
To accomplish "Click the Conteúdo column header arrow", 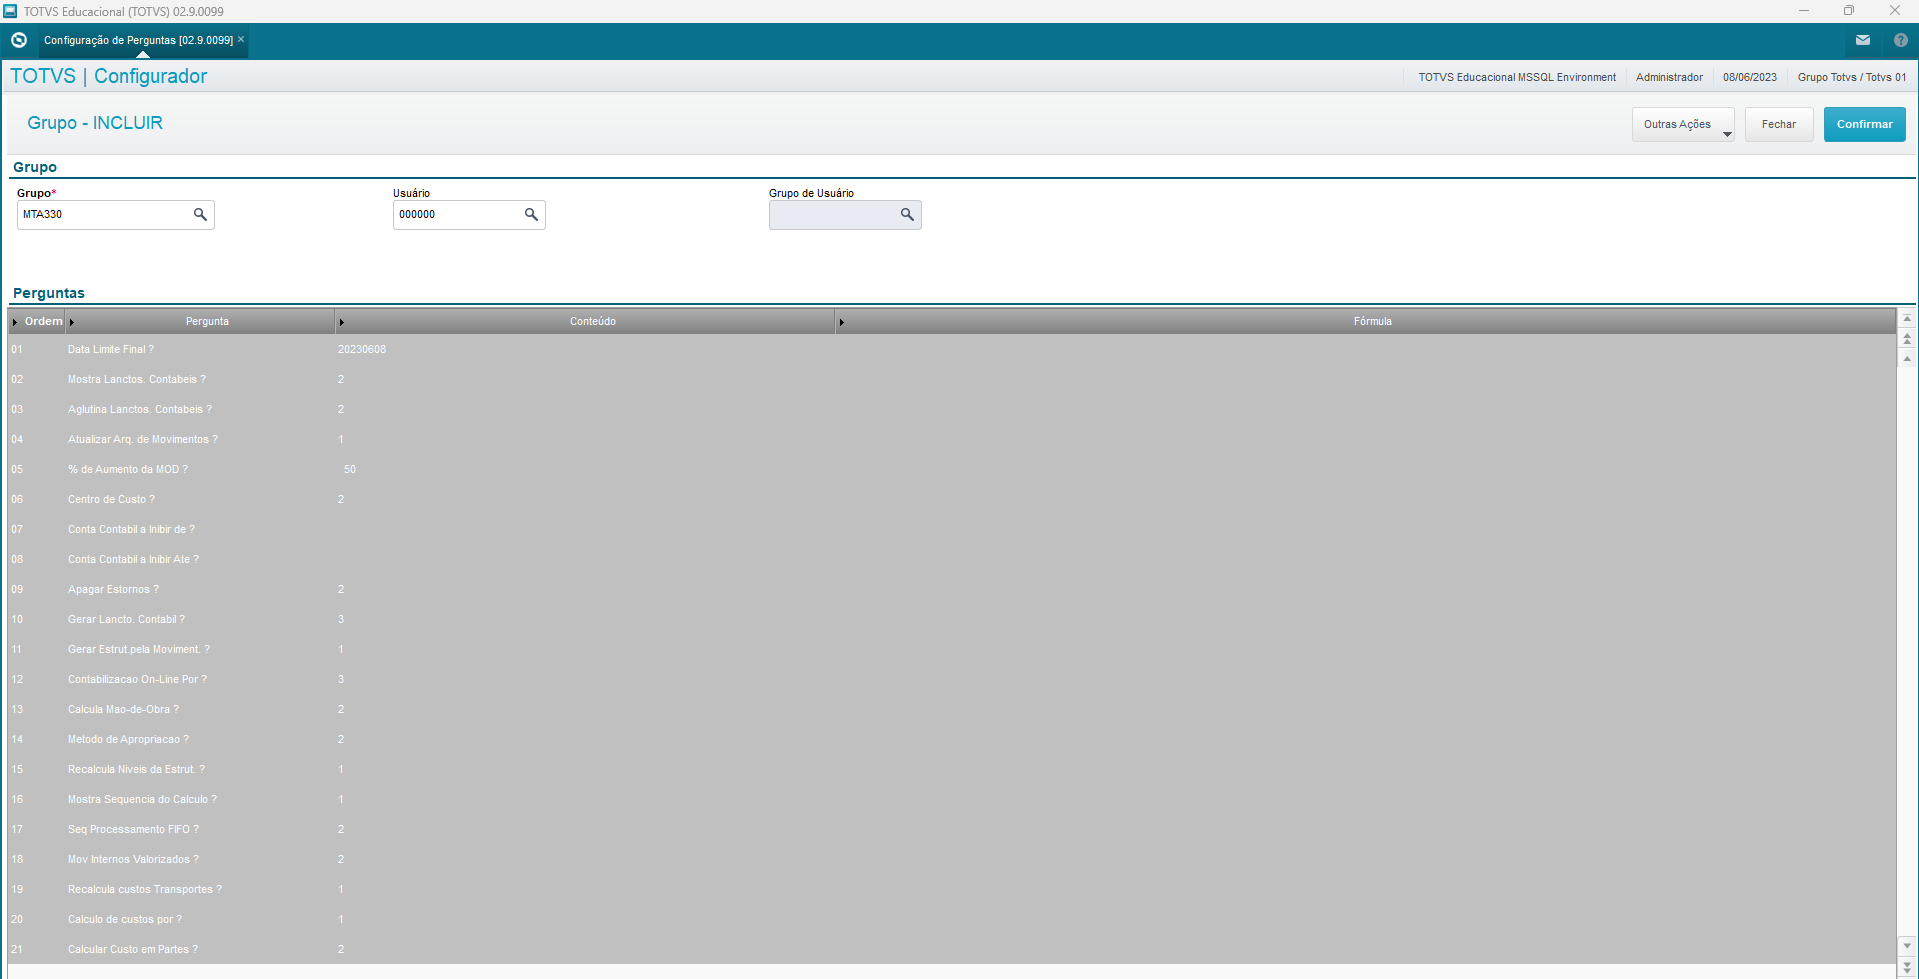I will tap(341, 322).
